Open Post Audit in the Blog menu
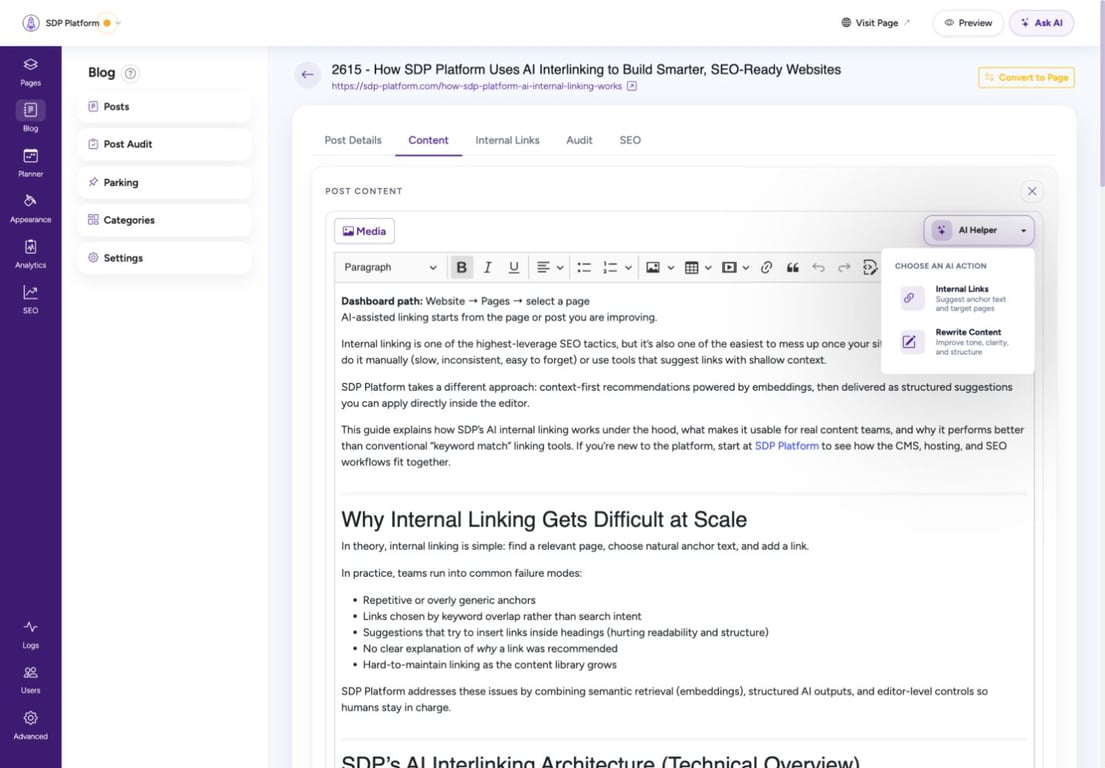The image size is (1105, 768). (x=164, y=144)
